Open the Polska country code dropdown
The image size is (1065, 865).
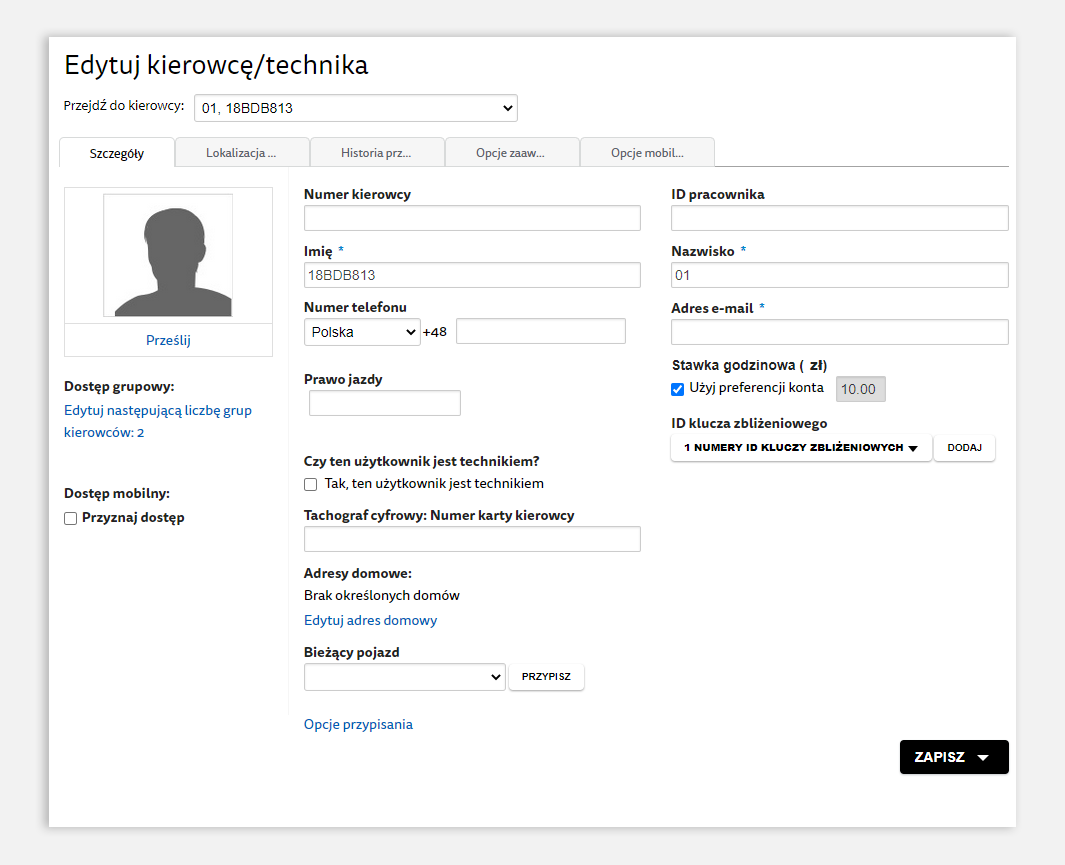(362, 332)
